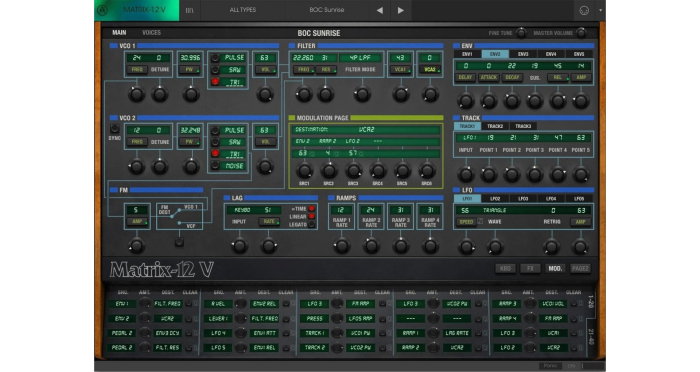The image size is (700, 372).
Task: Select the ENV5 tab
Action: (579, 54)
